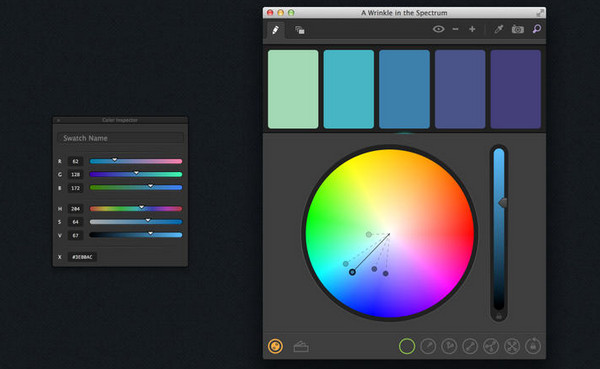600x369 pixels.
Task: Click the Swatch Name field
Action: pos(121,138)
